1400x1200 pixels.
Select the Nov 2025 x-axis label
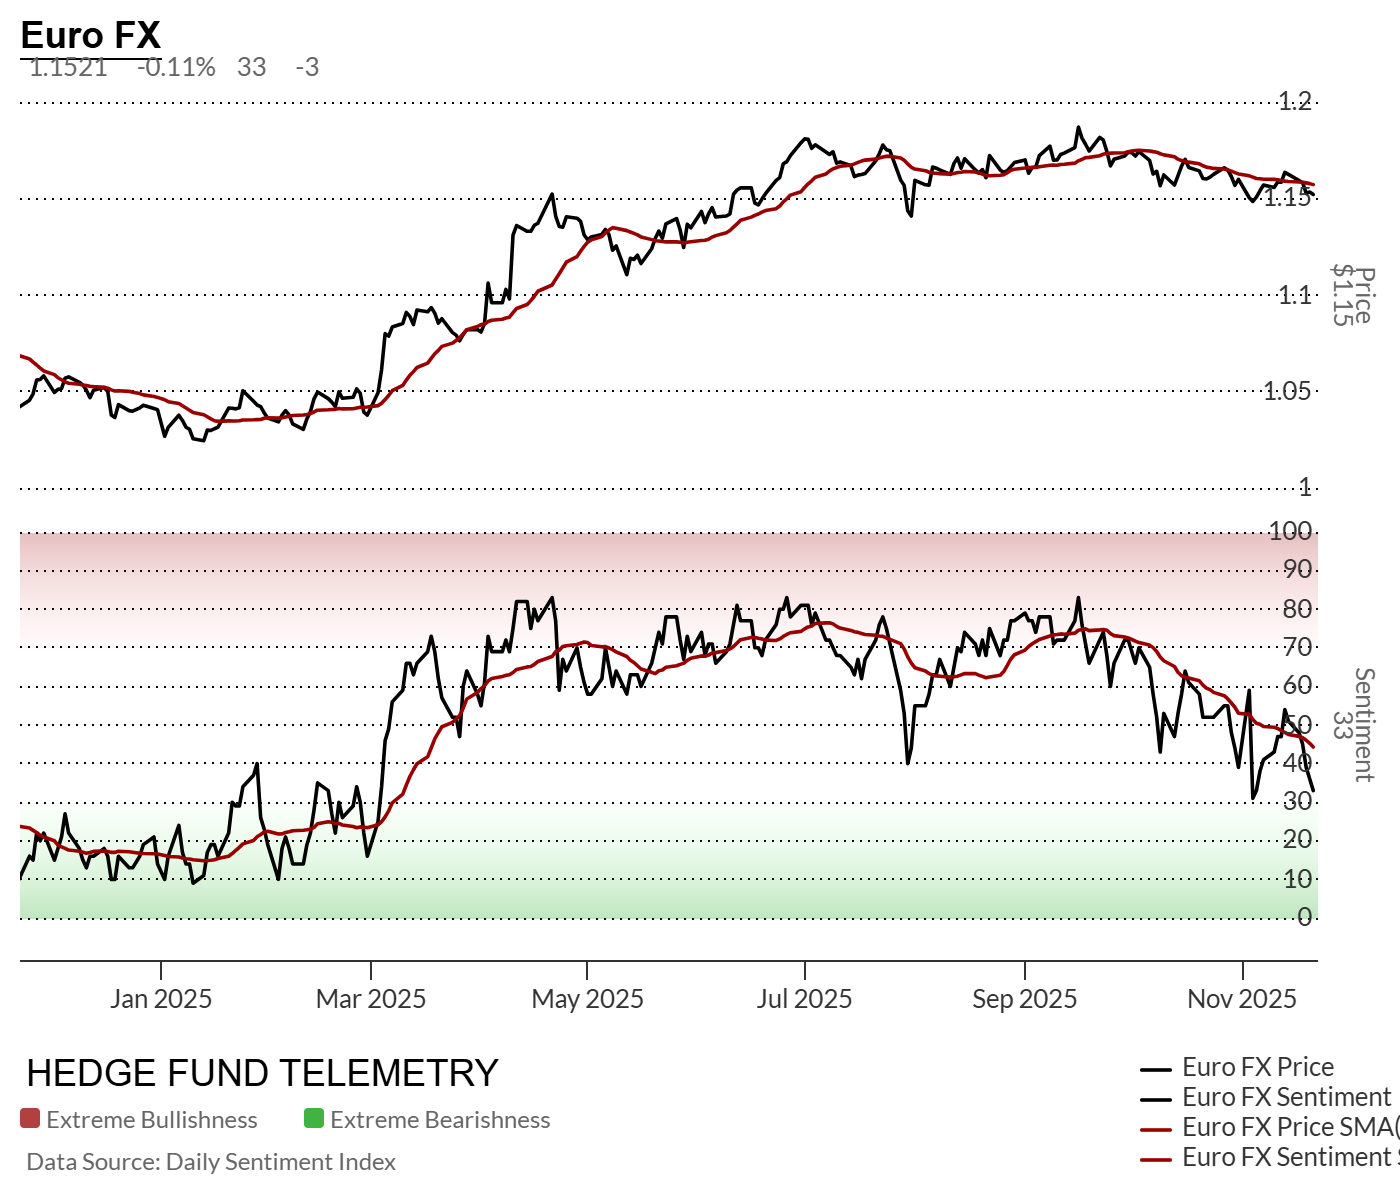coord(1242,999)
